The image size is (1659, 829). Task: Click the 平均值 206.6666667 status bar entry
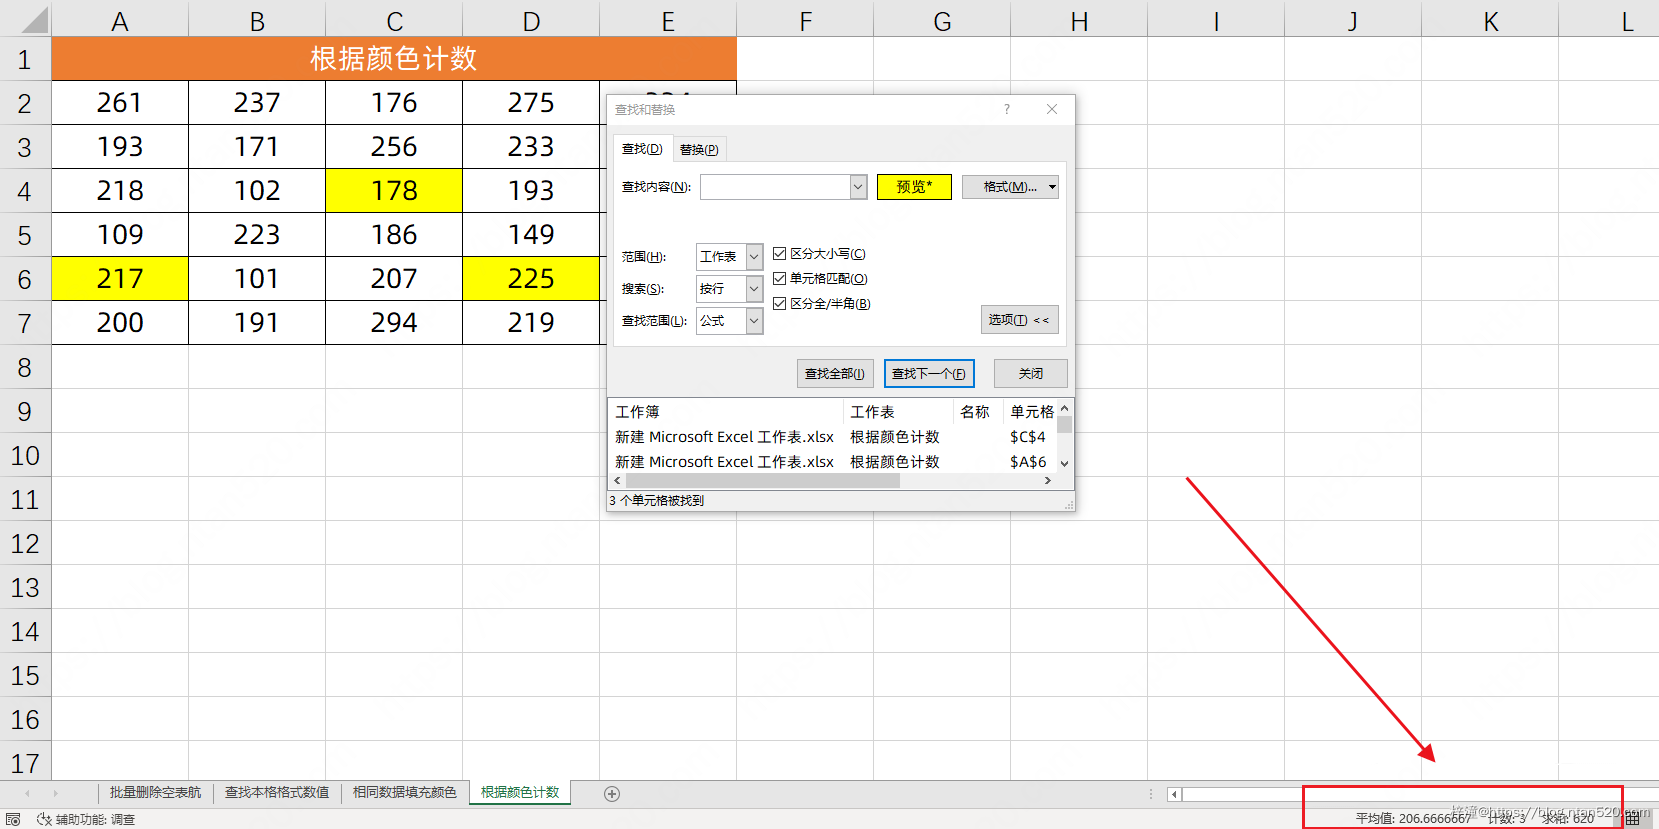coord(1413,819)
